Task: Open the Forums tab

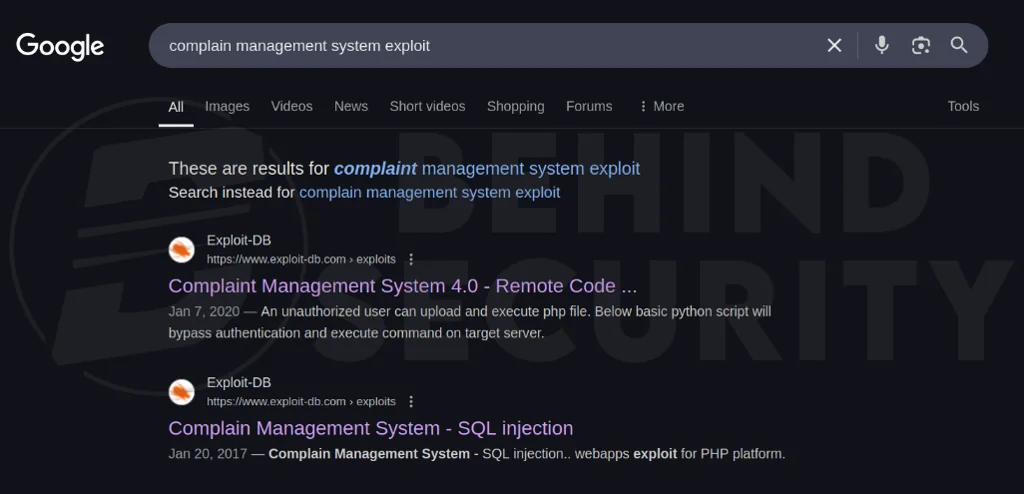Action: [589, 107]
